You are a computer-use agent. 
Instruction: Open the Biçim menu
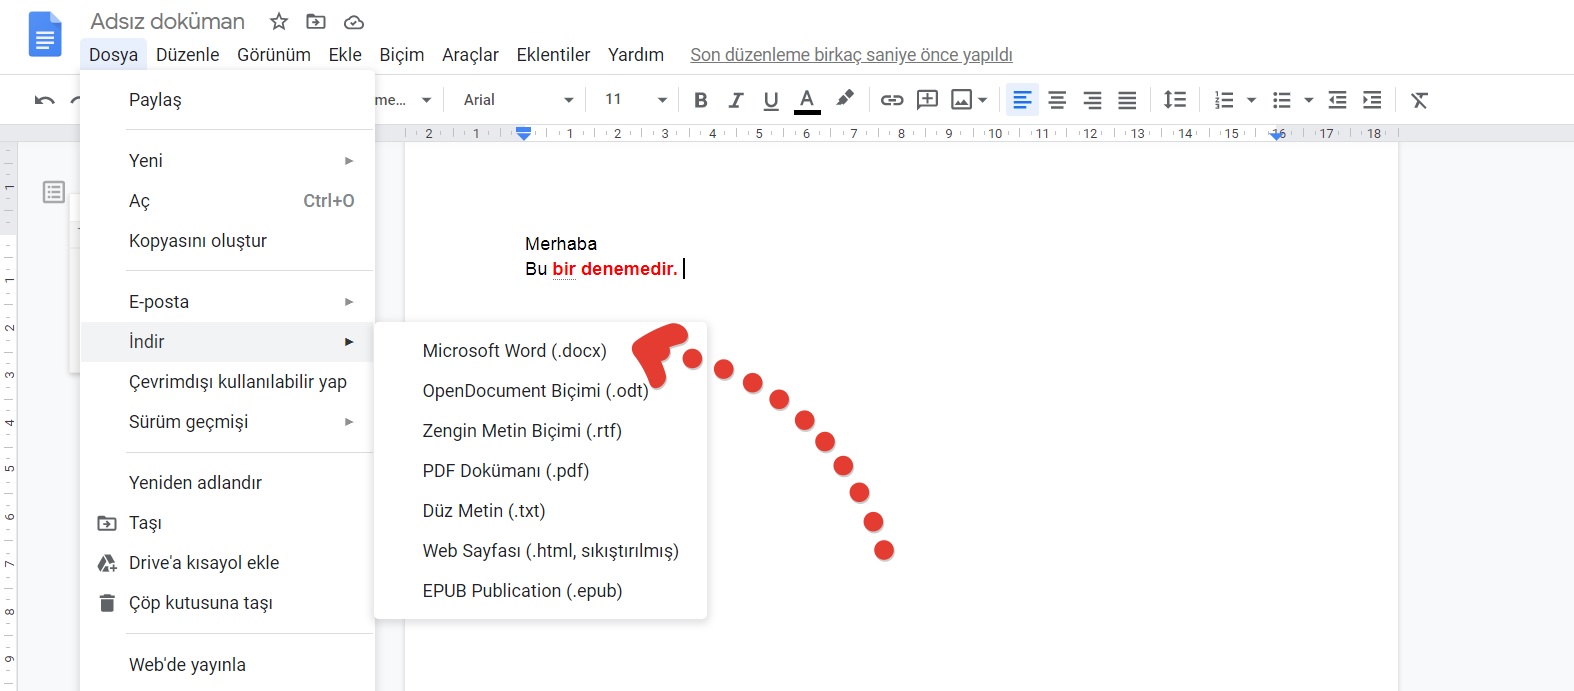pos(402,55)
